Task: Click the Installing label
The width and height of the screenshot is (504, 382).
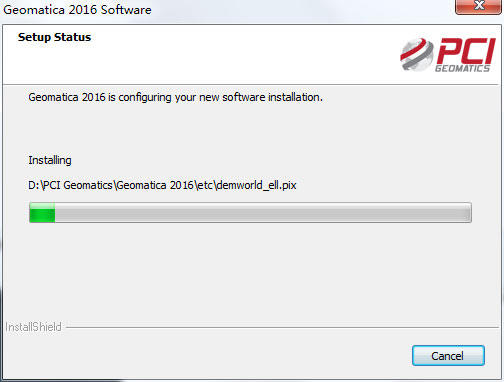Action: click(x=50, y=160)
